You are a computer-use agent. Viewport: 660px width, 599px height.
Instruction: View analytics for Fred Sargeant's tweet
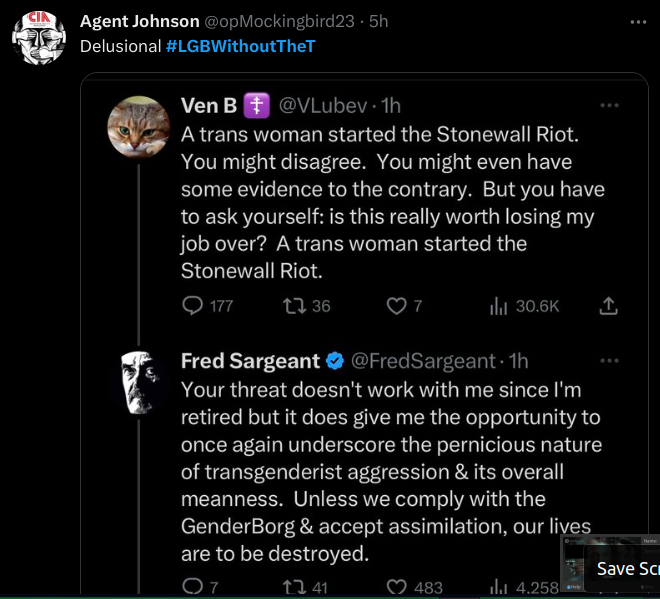499,587
